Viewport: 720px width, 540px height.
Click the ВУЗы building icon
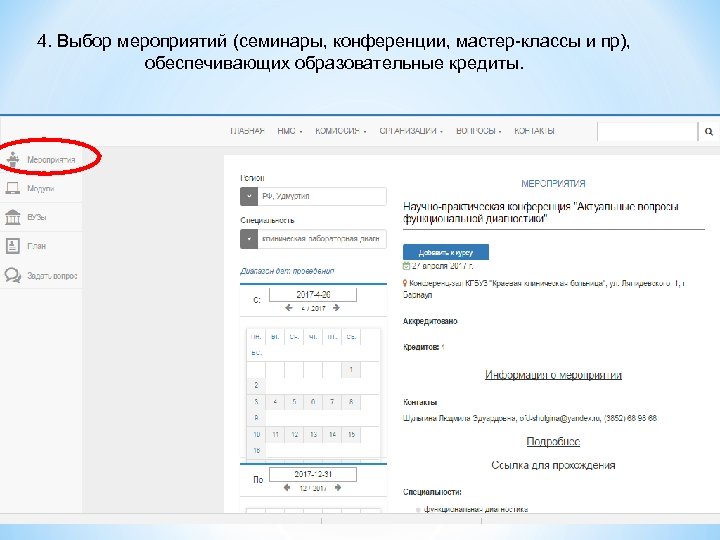click(12, 217)
